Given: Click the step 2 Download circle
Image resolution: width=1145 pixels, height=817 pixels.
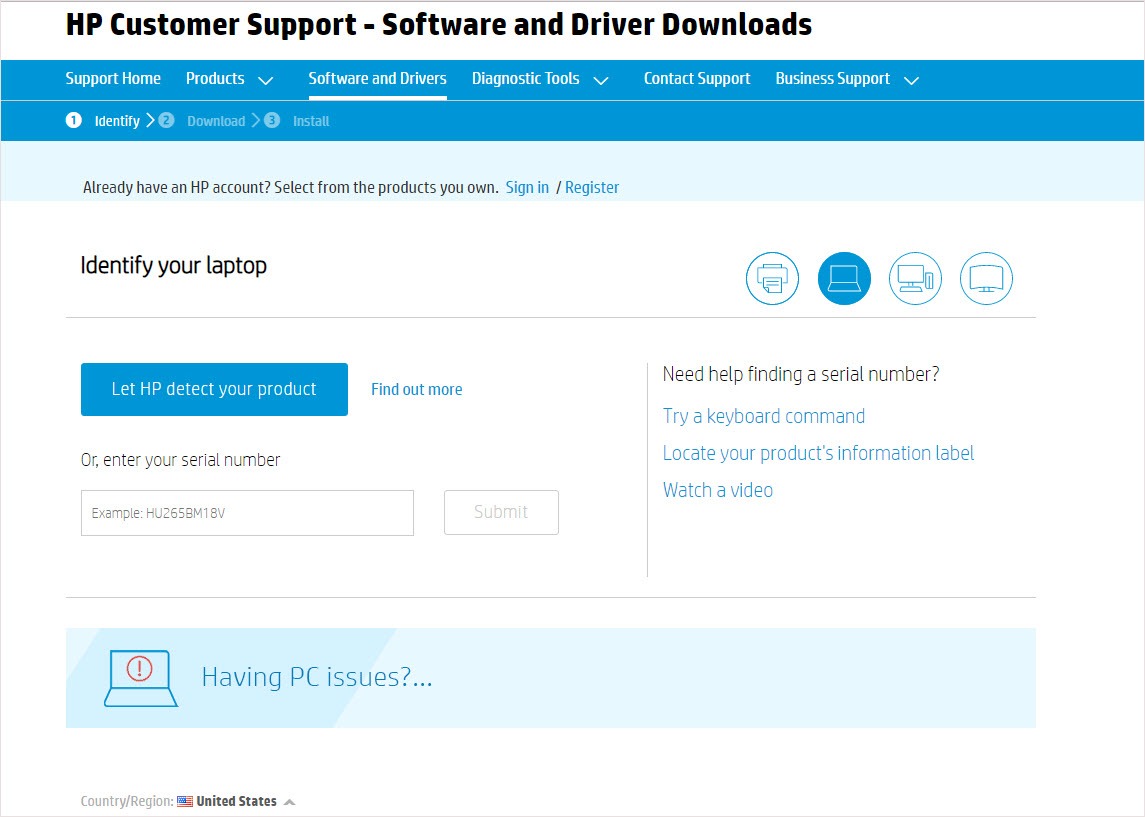Looking at the screenshot, I should tap(166, 120).
